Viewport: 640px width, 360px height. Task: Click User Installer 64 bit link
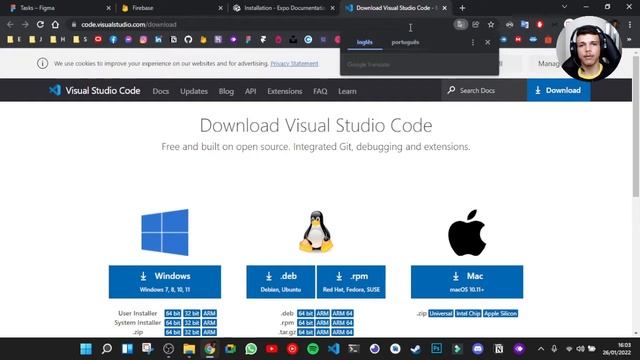[x=173, y=313]
